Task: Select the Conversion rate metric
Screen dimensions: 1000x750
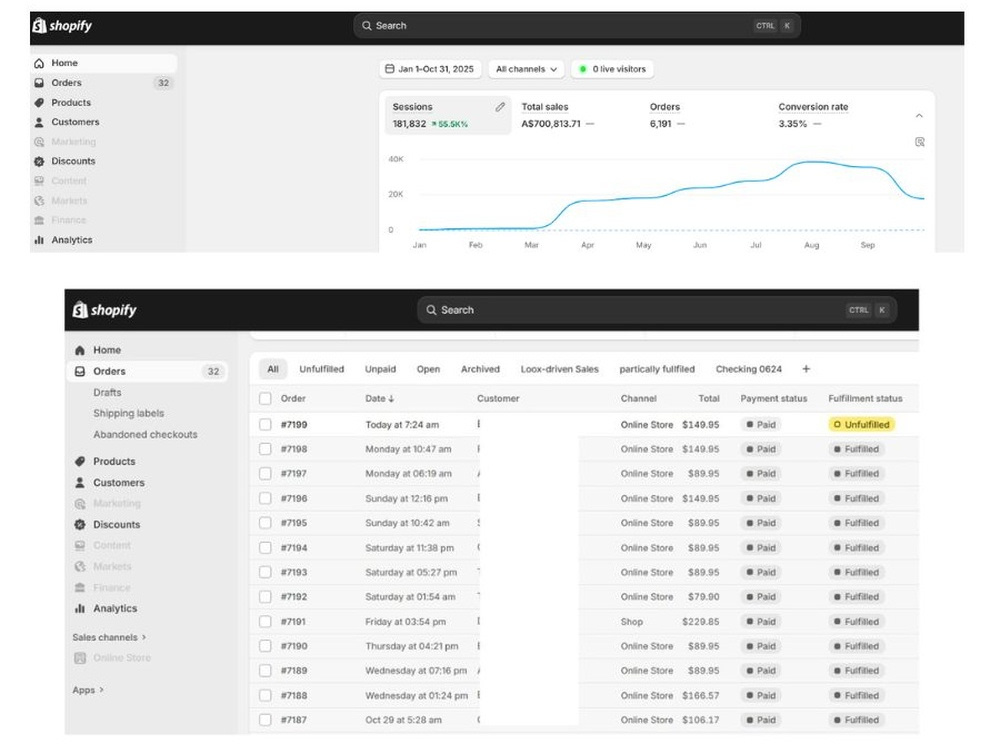Action: (x=813, y=115)
